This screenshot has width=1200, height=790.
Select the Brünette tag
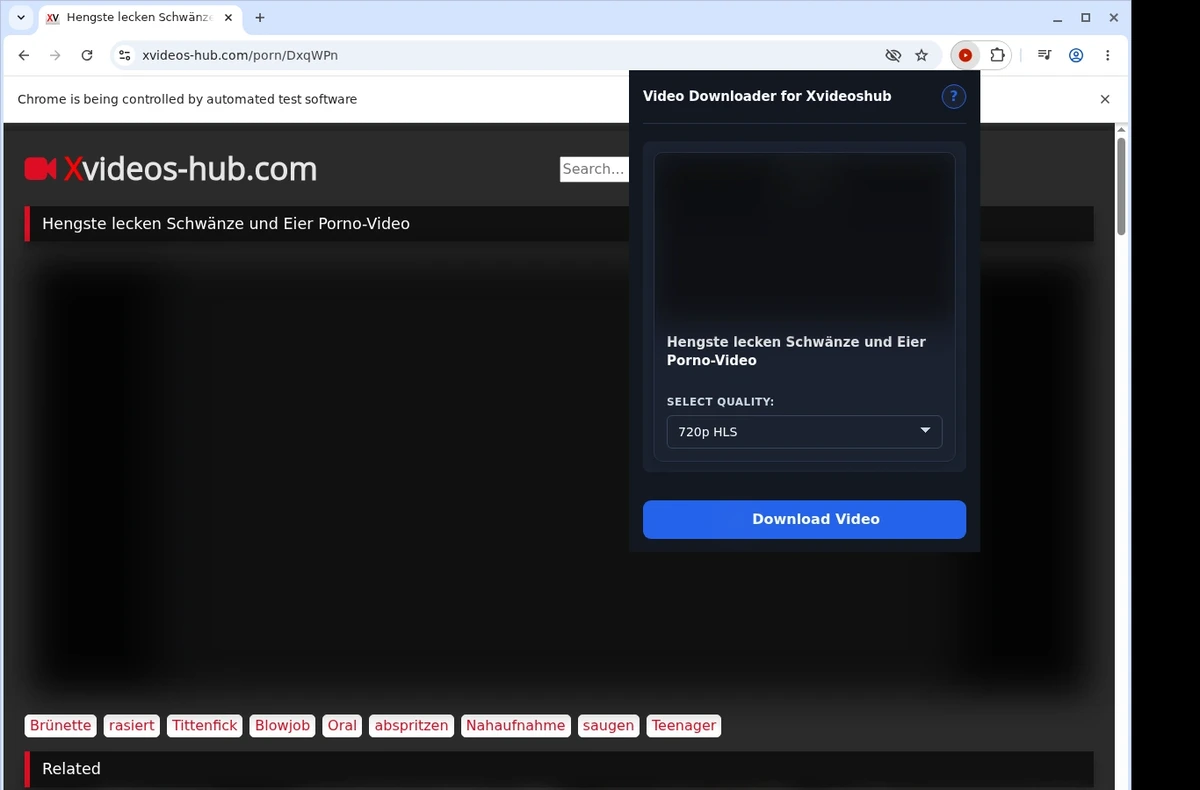[x=61, y=726]
